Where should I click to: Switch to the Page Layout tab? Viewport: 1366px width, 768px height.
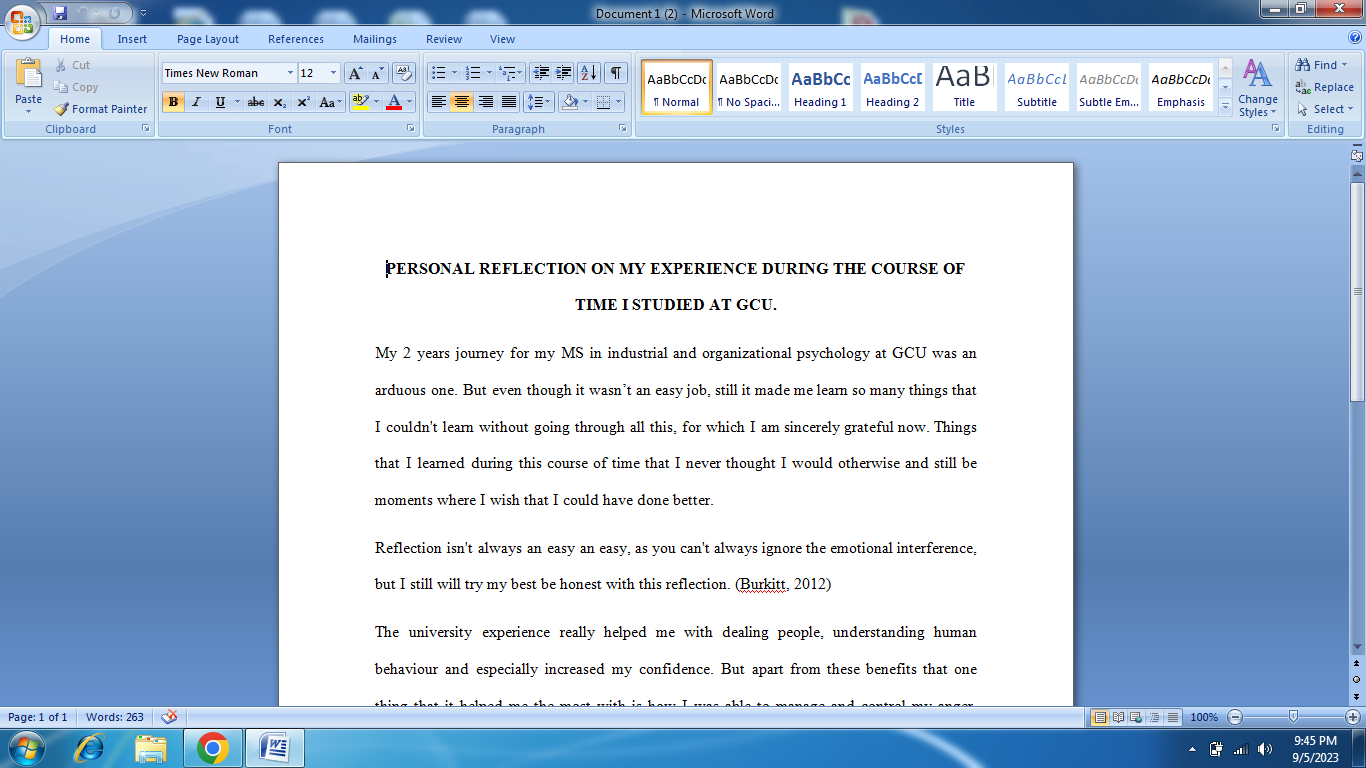click(x=208, y=39)
